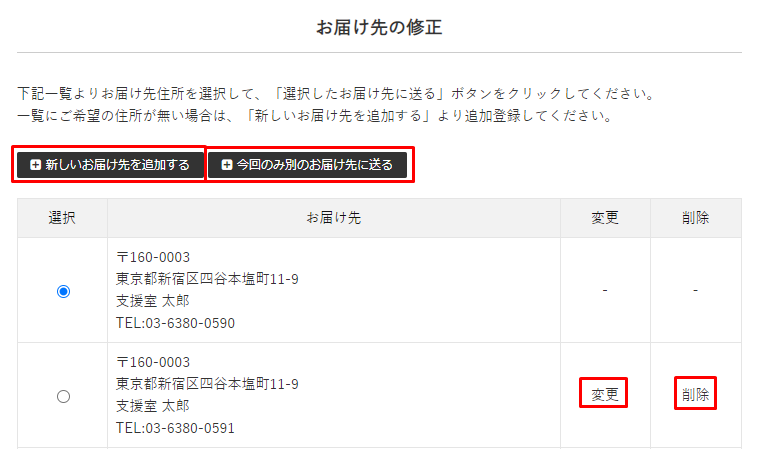Click the dash under 変更 in first row
The image size is (770, 449).
pos(605,290)
